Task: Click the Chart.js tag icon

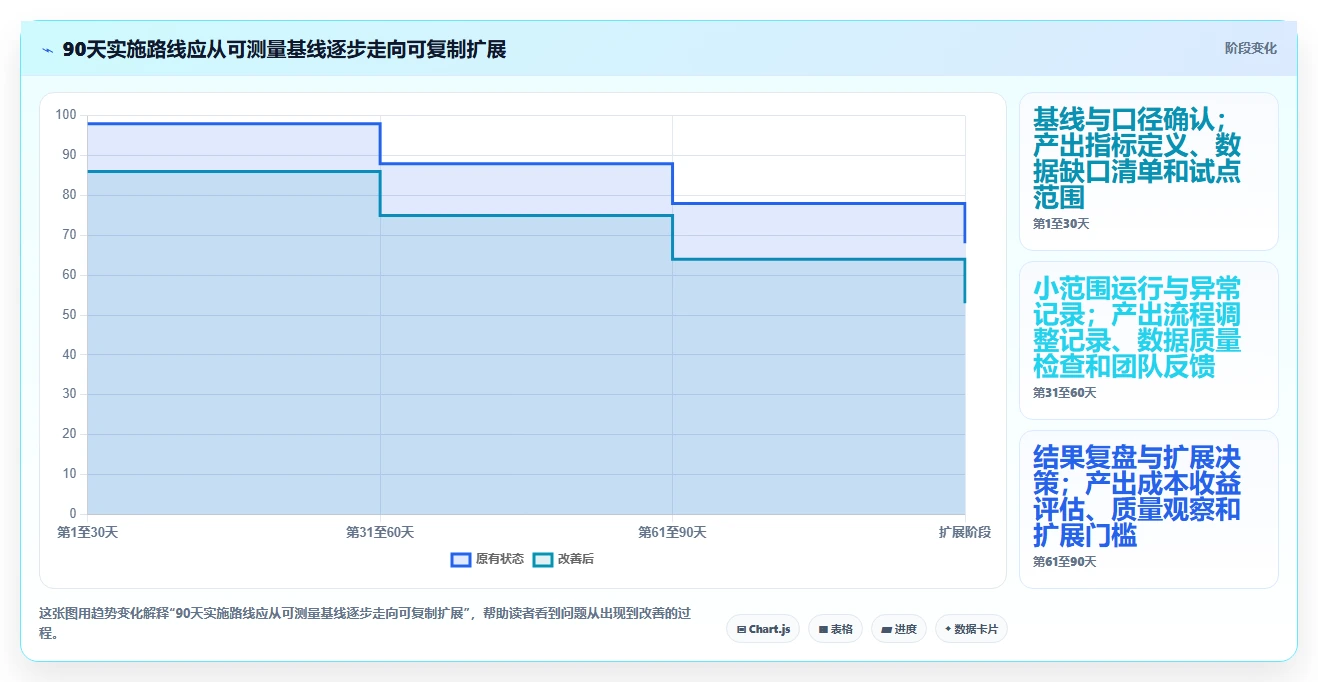Action: (741, 630)
